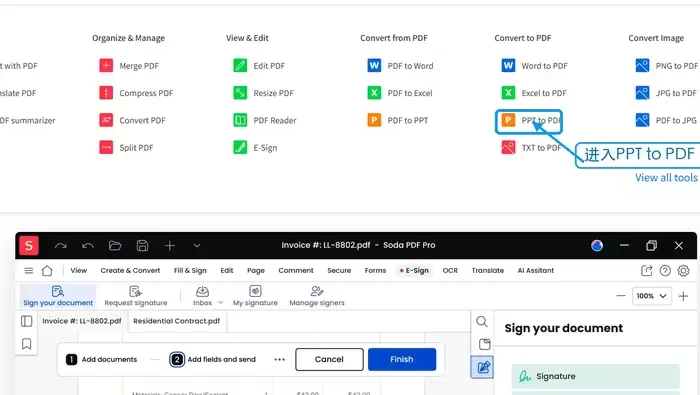
Task: Open the Merge PDF tool
Action: 129,66
